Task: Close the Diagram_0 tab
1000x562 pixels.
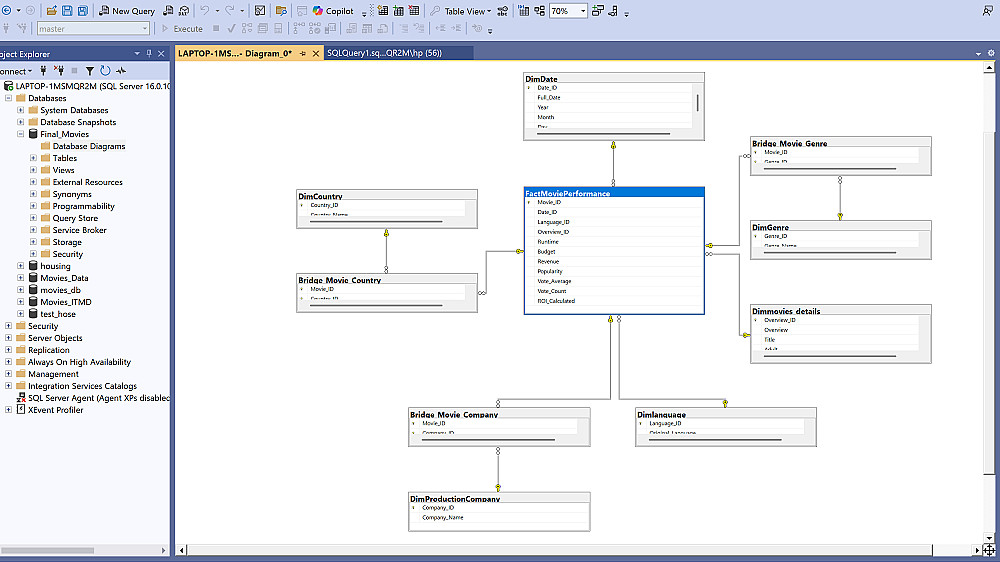Action: 316,53
